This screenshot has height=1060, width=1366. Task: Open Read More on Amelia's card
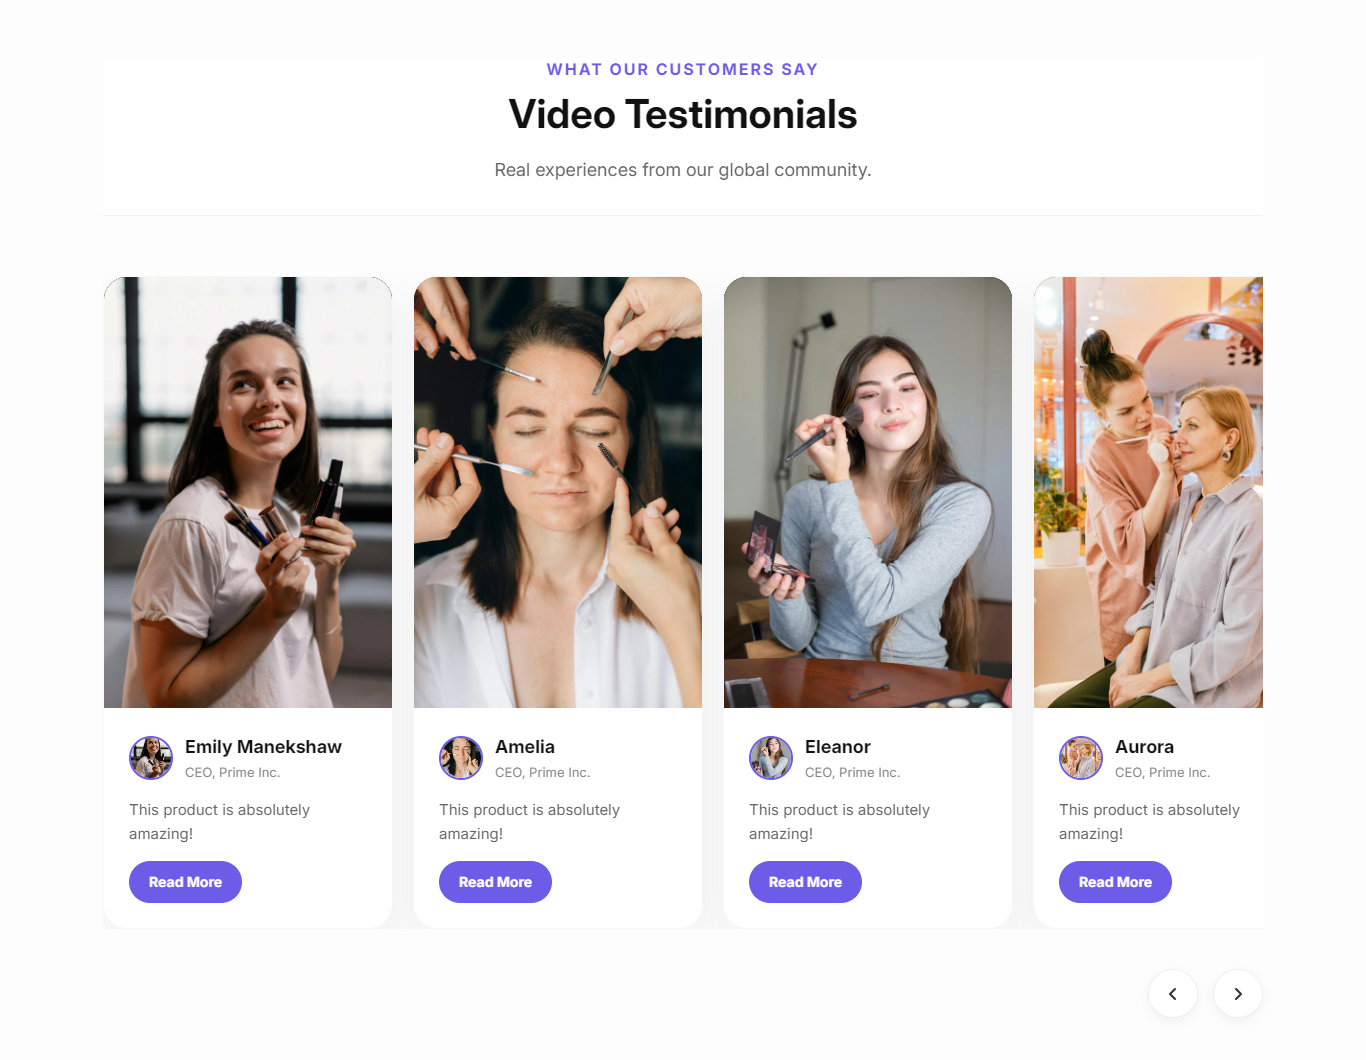(x=495, y=882)
